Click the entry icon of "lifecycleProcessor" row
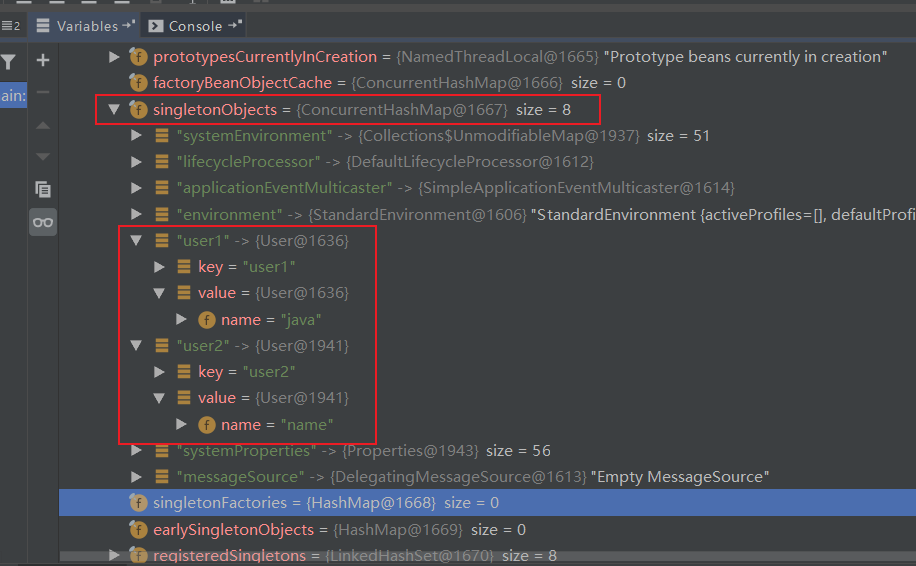This screenshot has width=916, height=566. (x=162, y=162)
